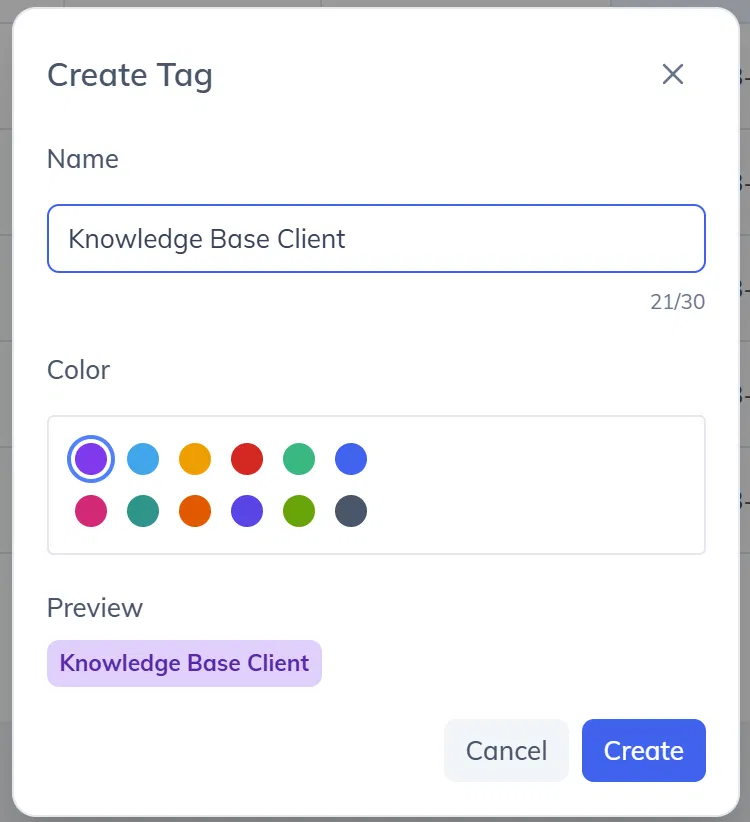Click the Knowledge Base Client preview tag
The height and width of the screenshot is (822, 750).
184,663
